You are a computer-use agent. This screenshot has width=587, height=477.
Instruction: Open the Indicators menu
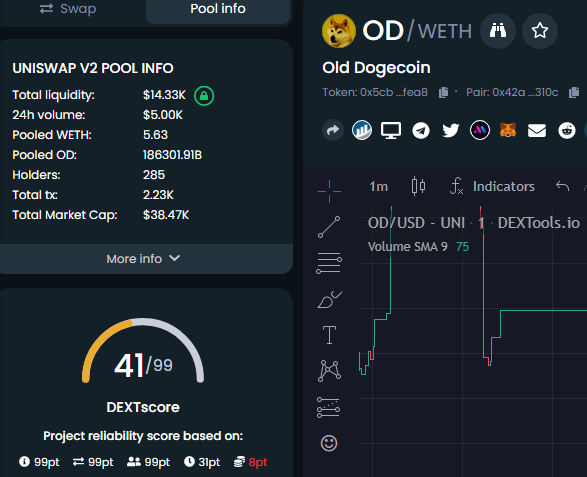click(x=492, y=186)
